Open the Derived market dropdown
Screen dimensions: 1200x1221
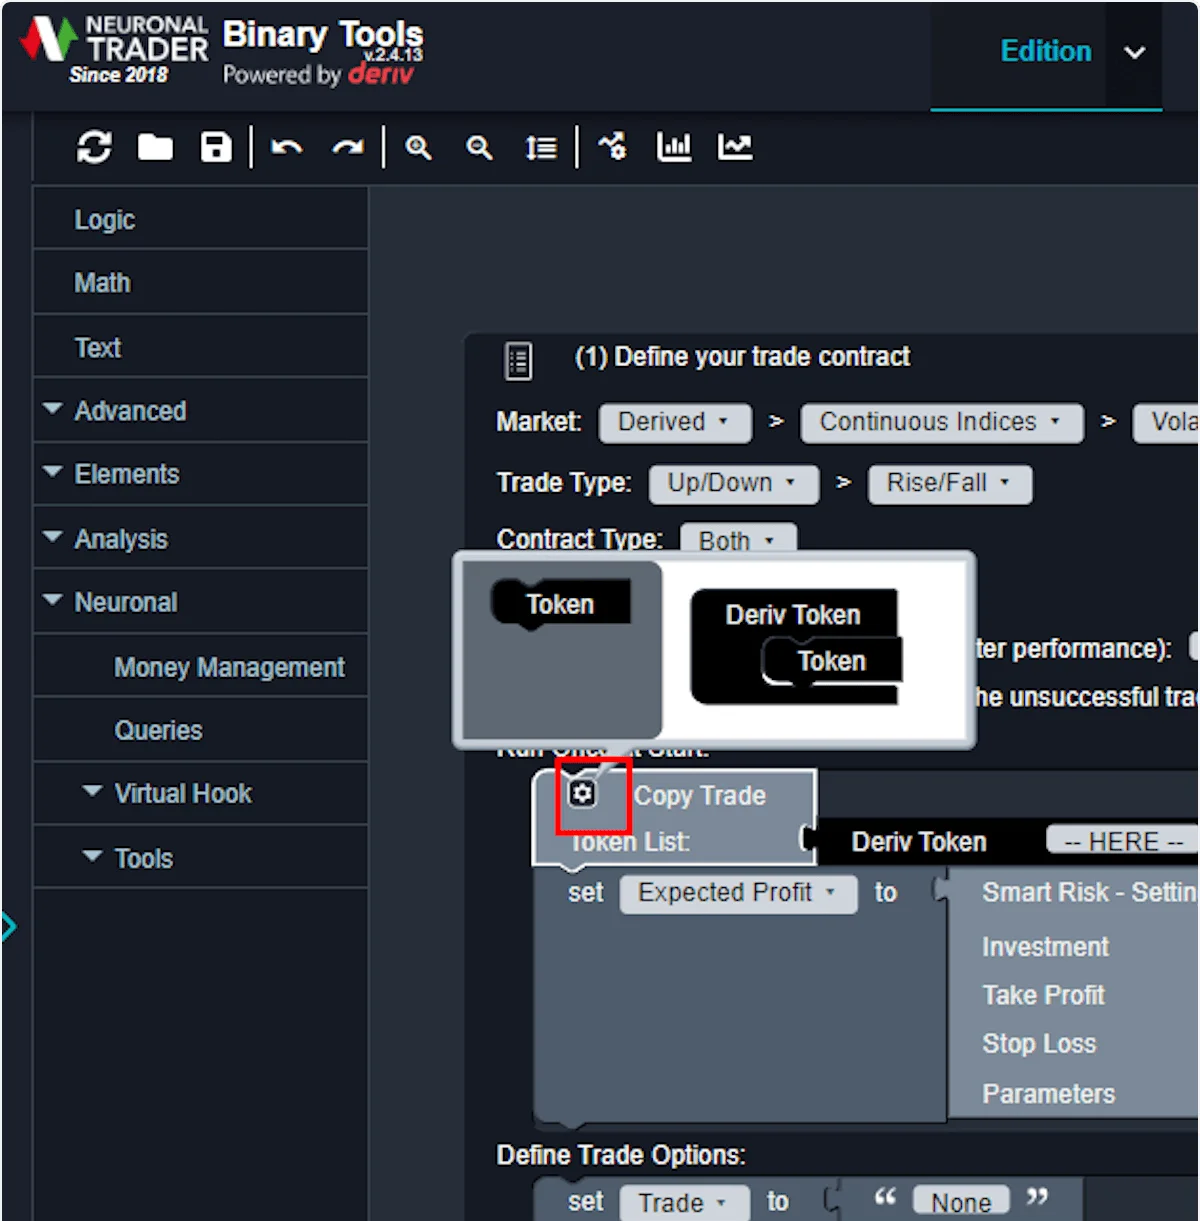674,422
